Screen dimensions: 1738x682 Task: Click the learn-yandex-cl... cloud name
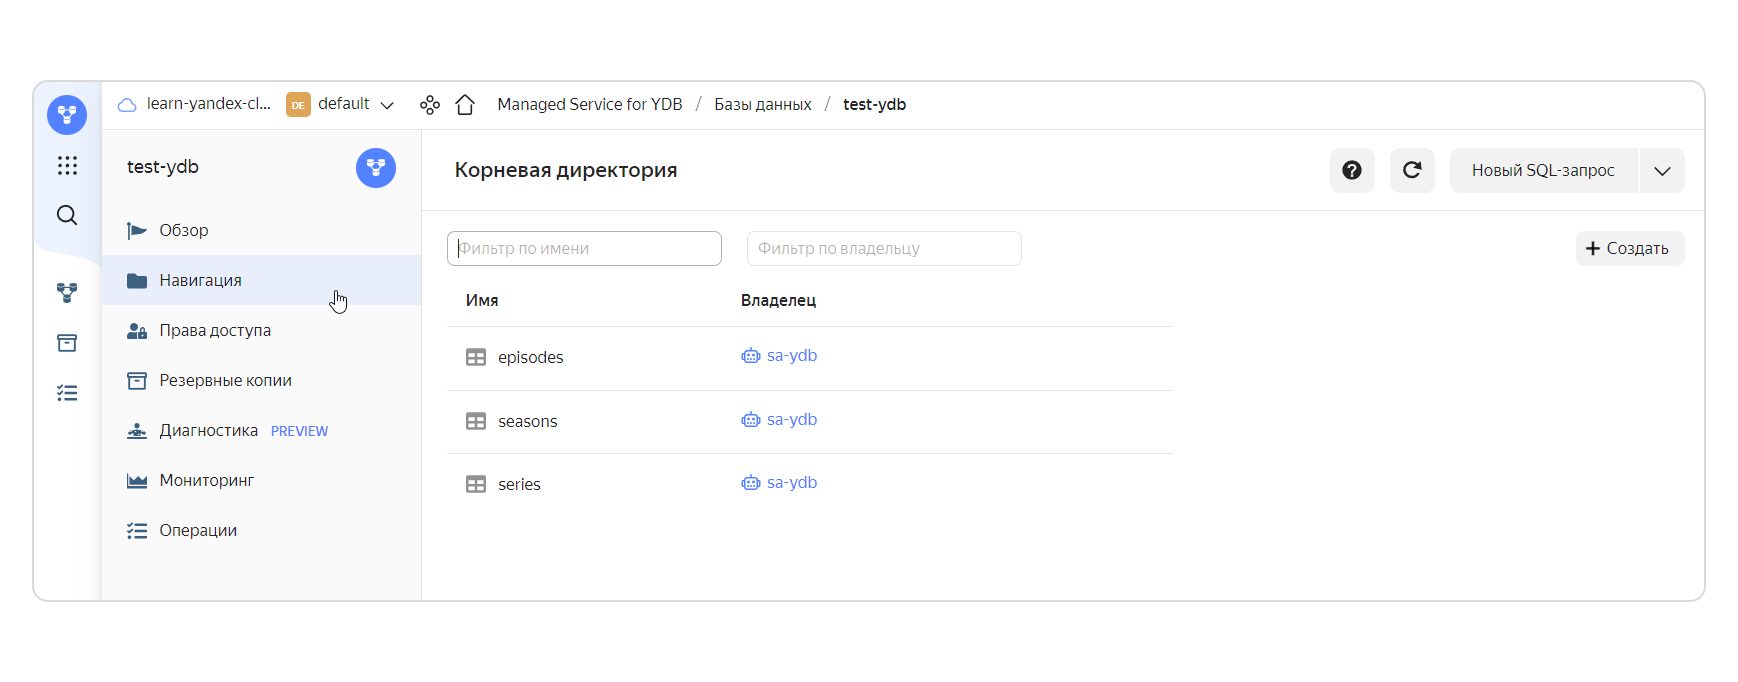pyautogui.click(x=209, y=104)
